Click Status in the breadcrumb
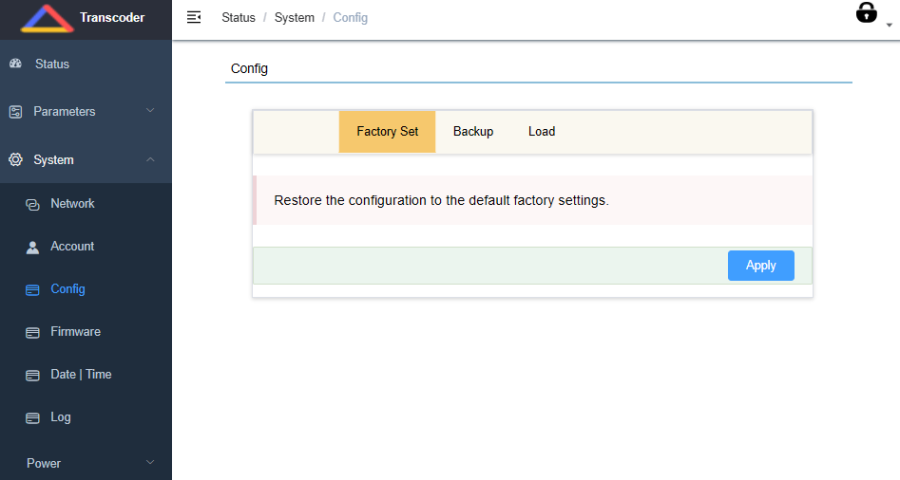This screenshot has height=480, width=900. pos(238,18)
